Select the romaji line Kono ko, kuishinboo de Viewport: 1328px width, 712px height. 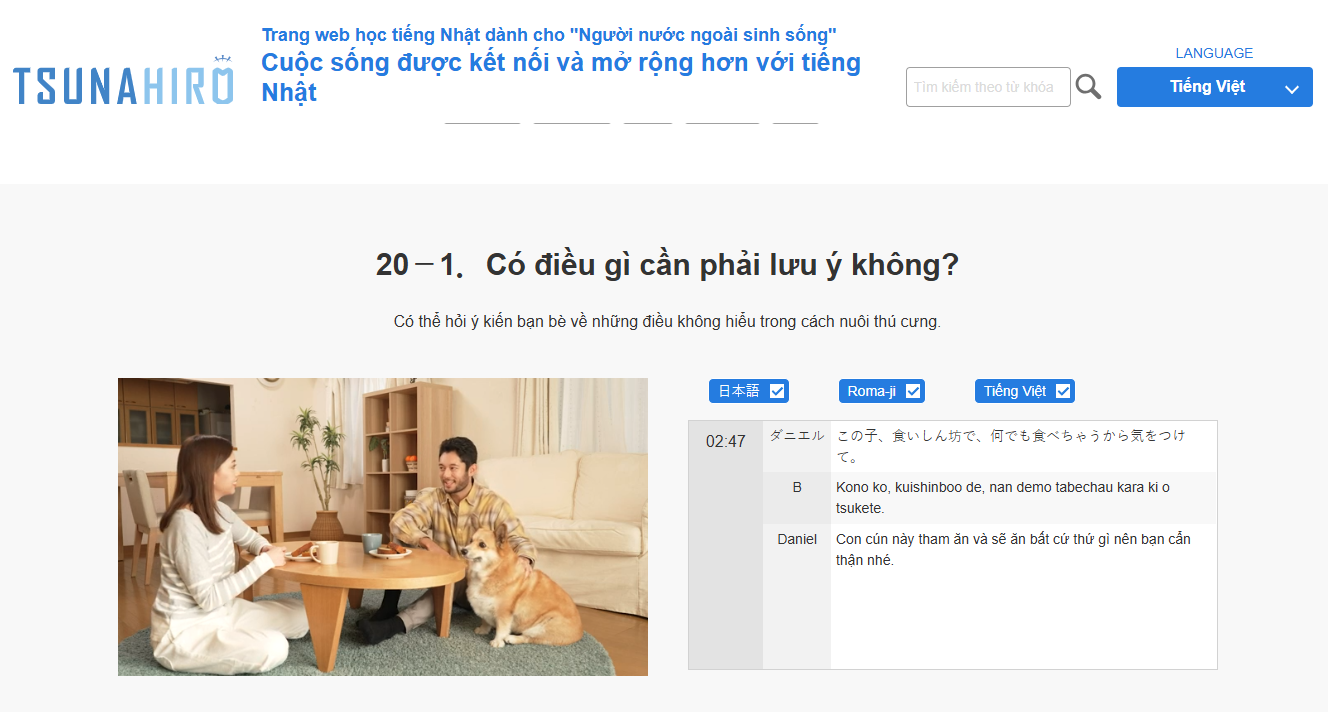pyautogui.click(x=1003, y=497)
